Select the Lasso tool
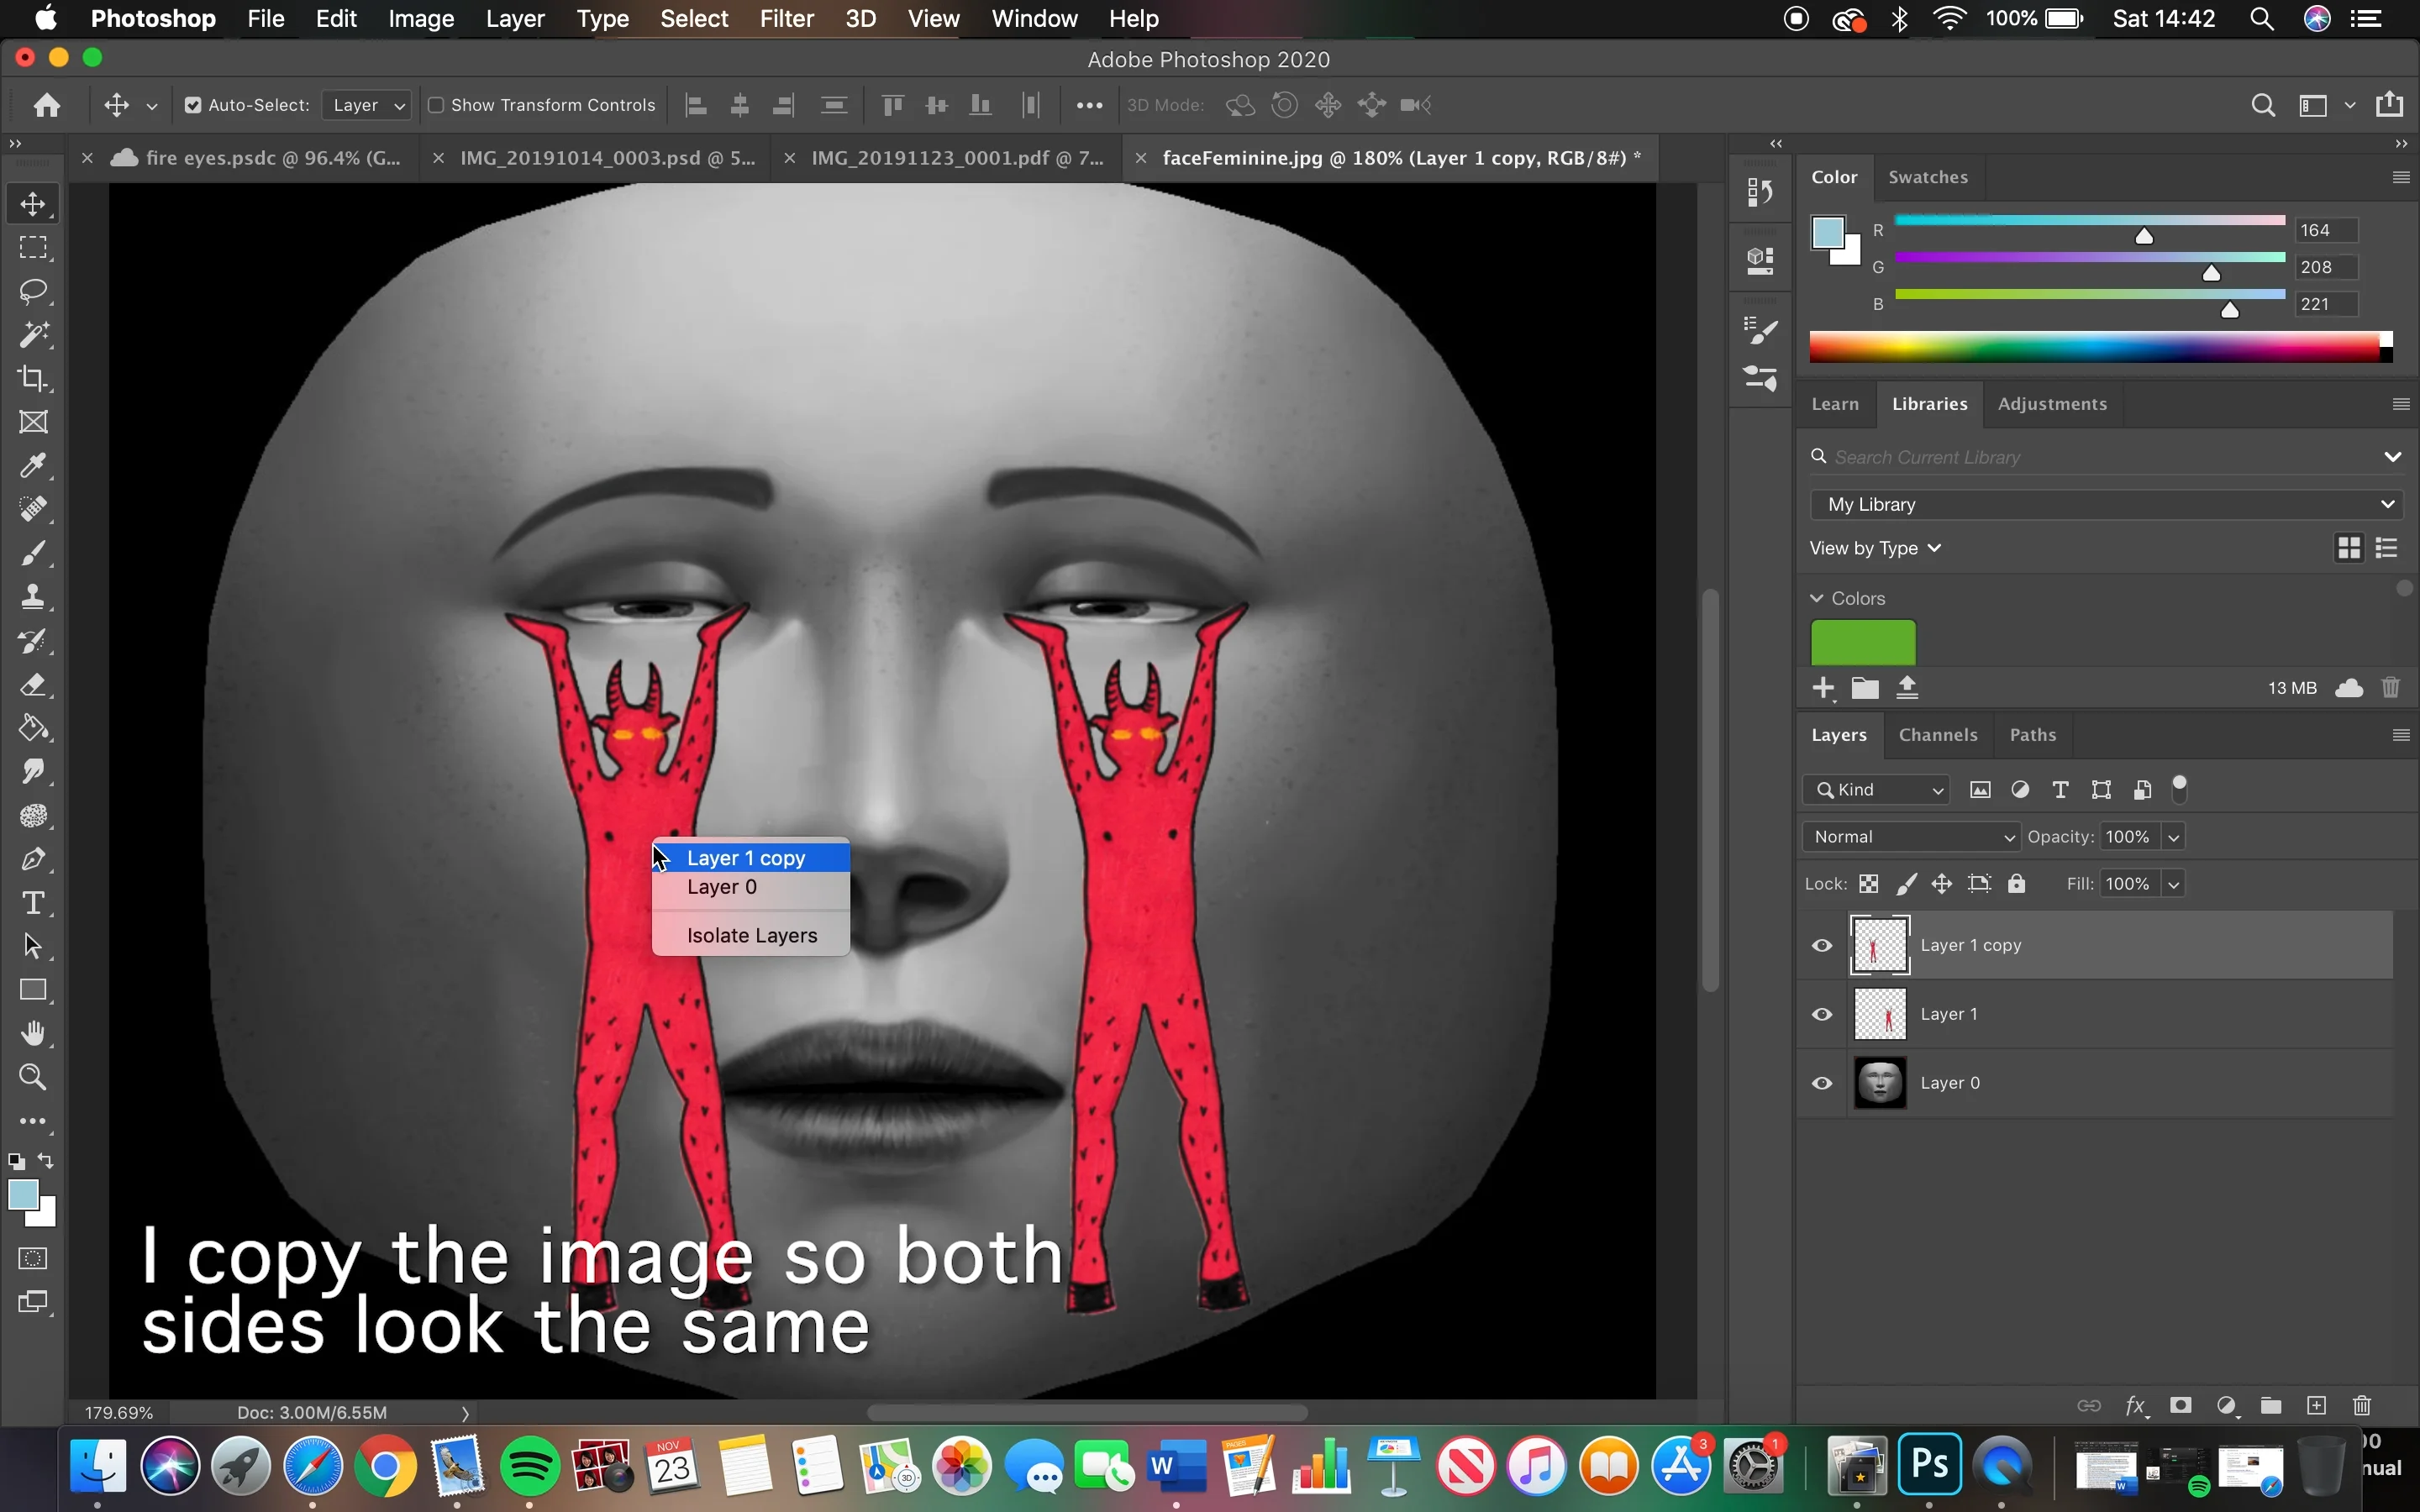 click(33, 291)
